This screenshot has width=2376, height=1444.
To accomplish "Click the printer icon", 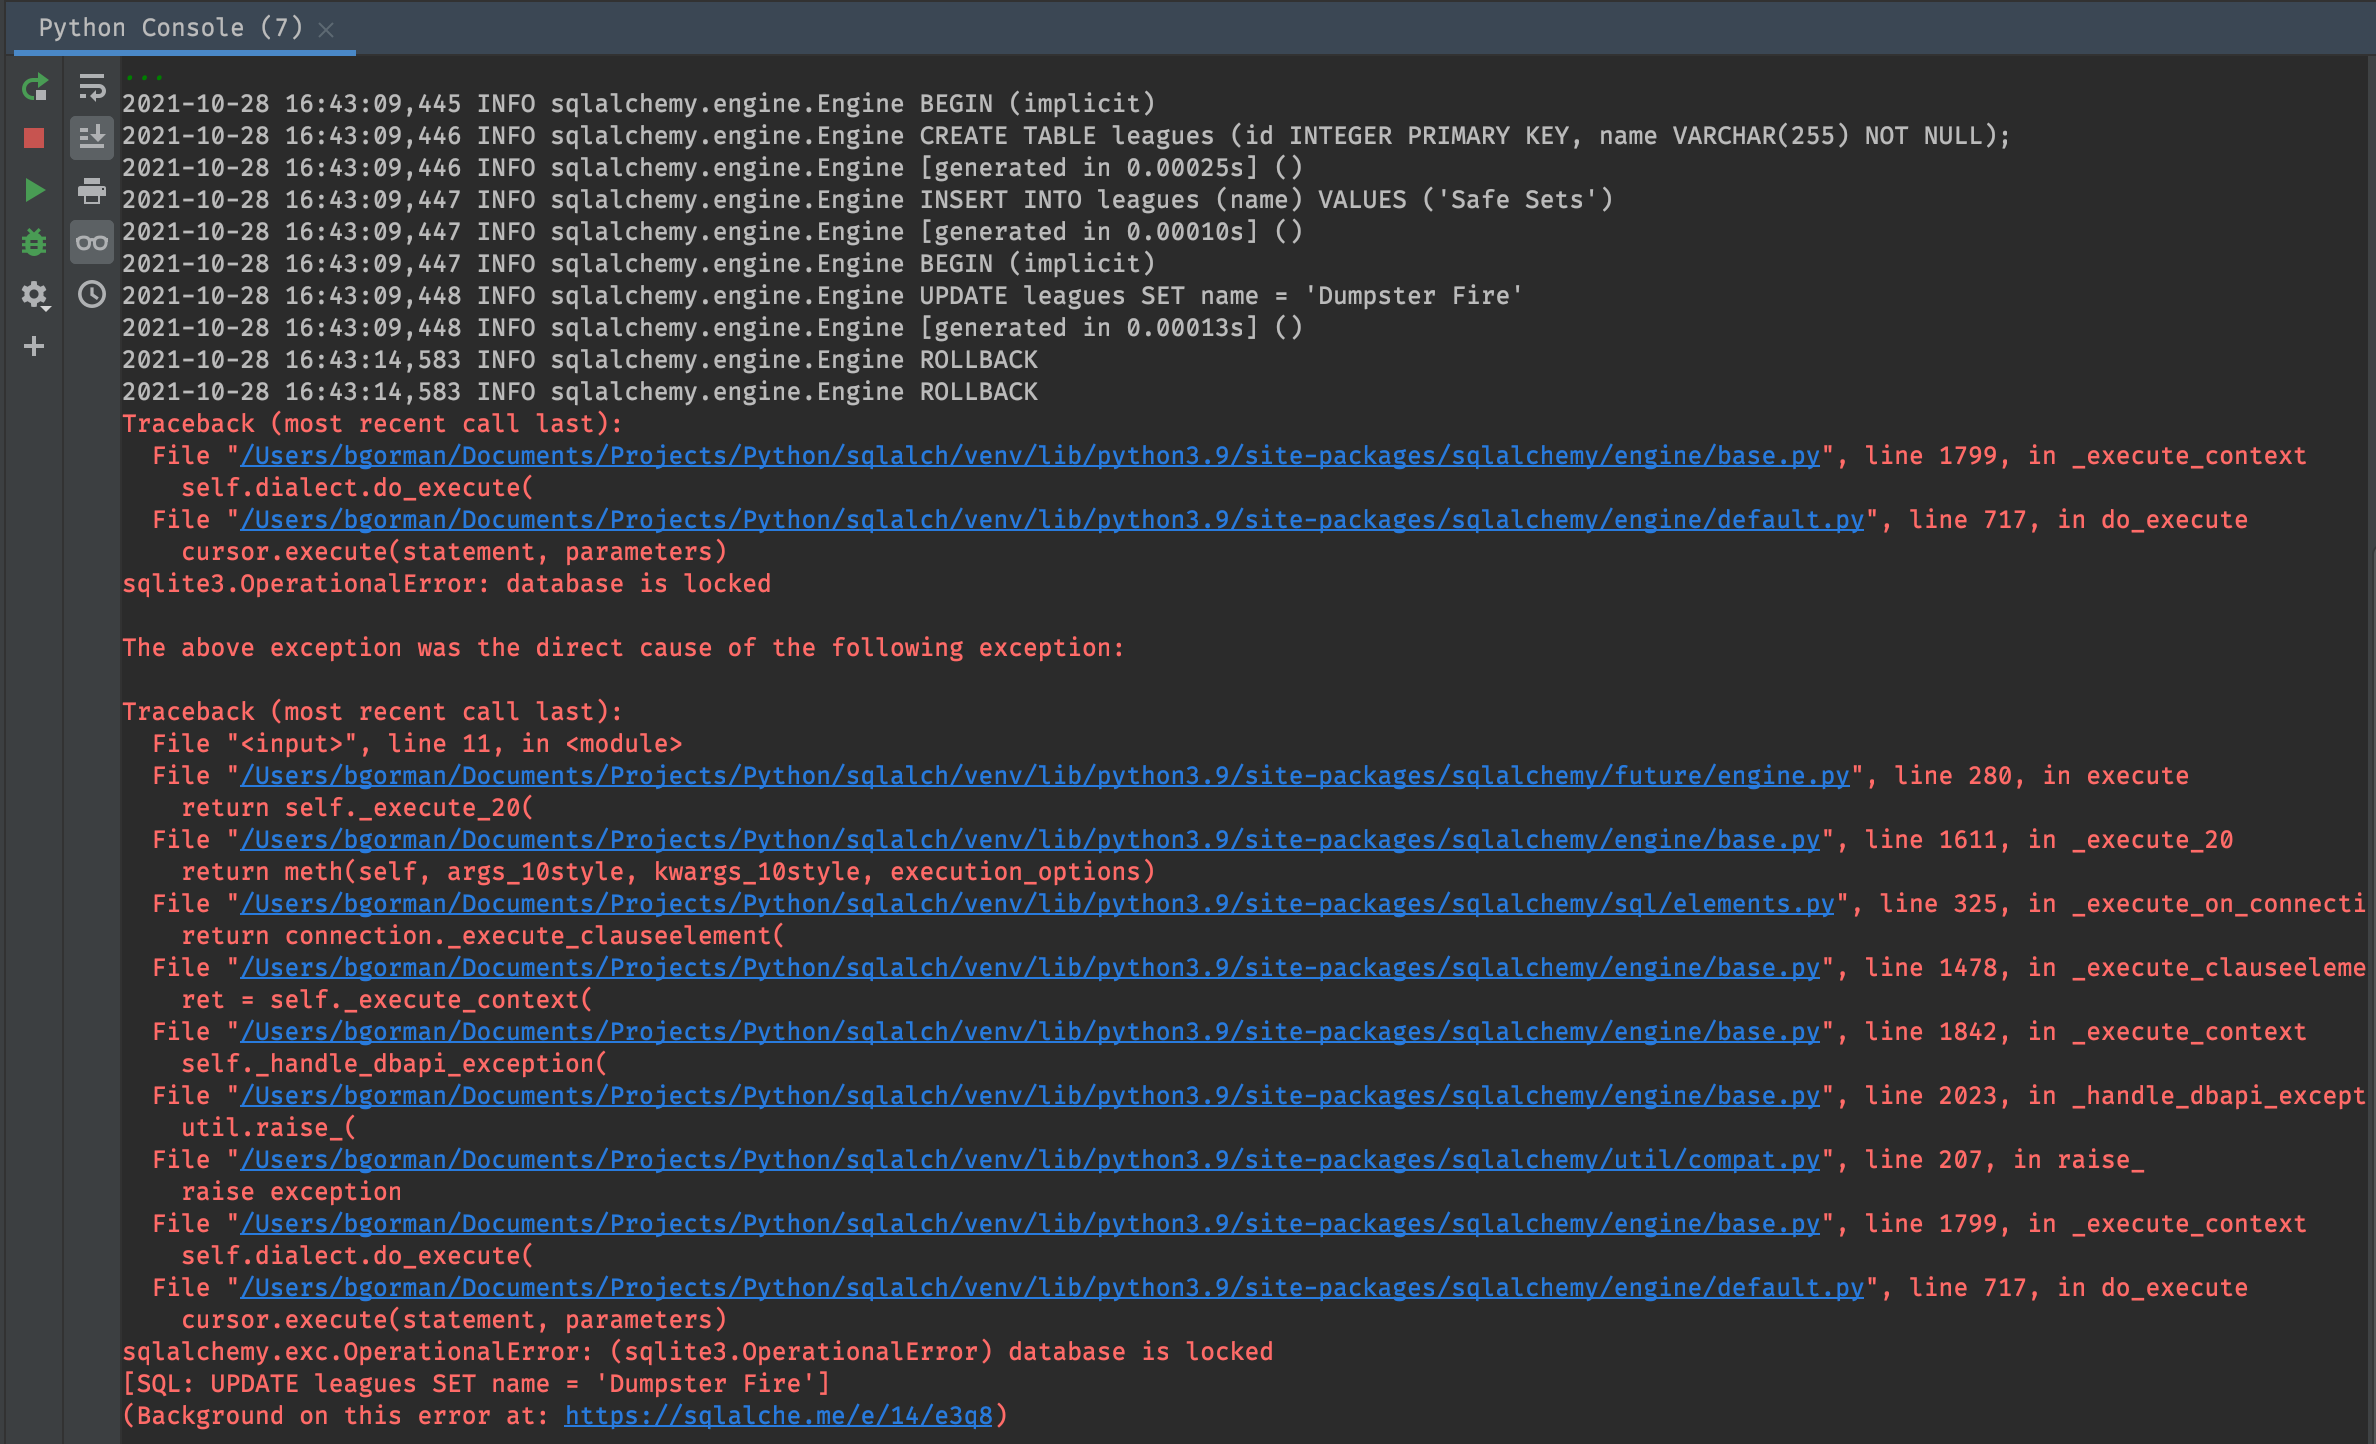I will coord(92,190).
